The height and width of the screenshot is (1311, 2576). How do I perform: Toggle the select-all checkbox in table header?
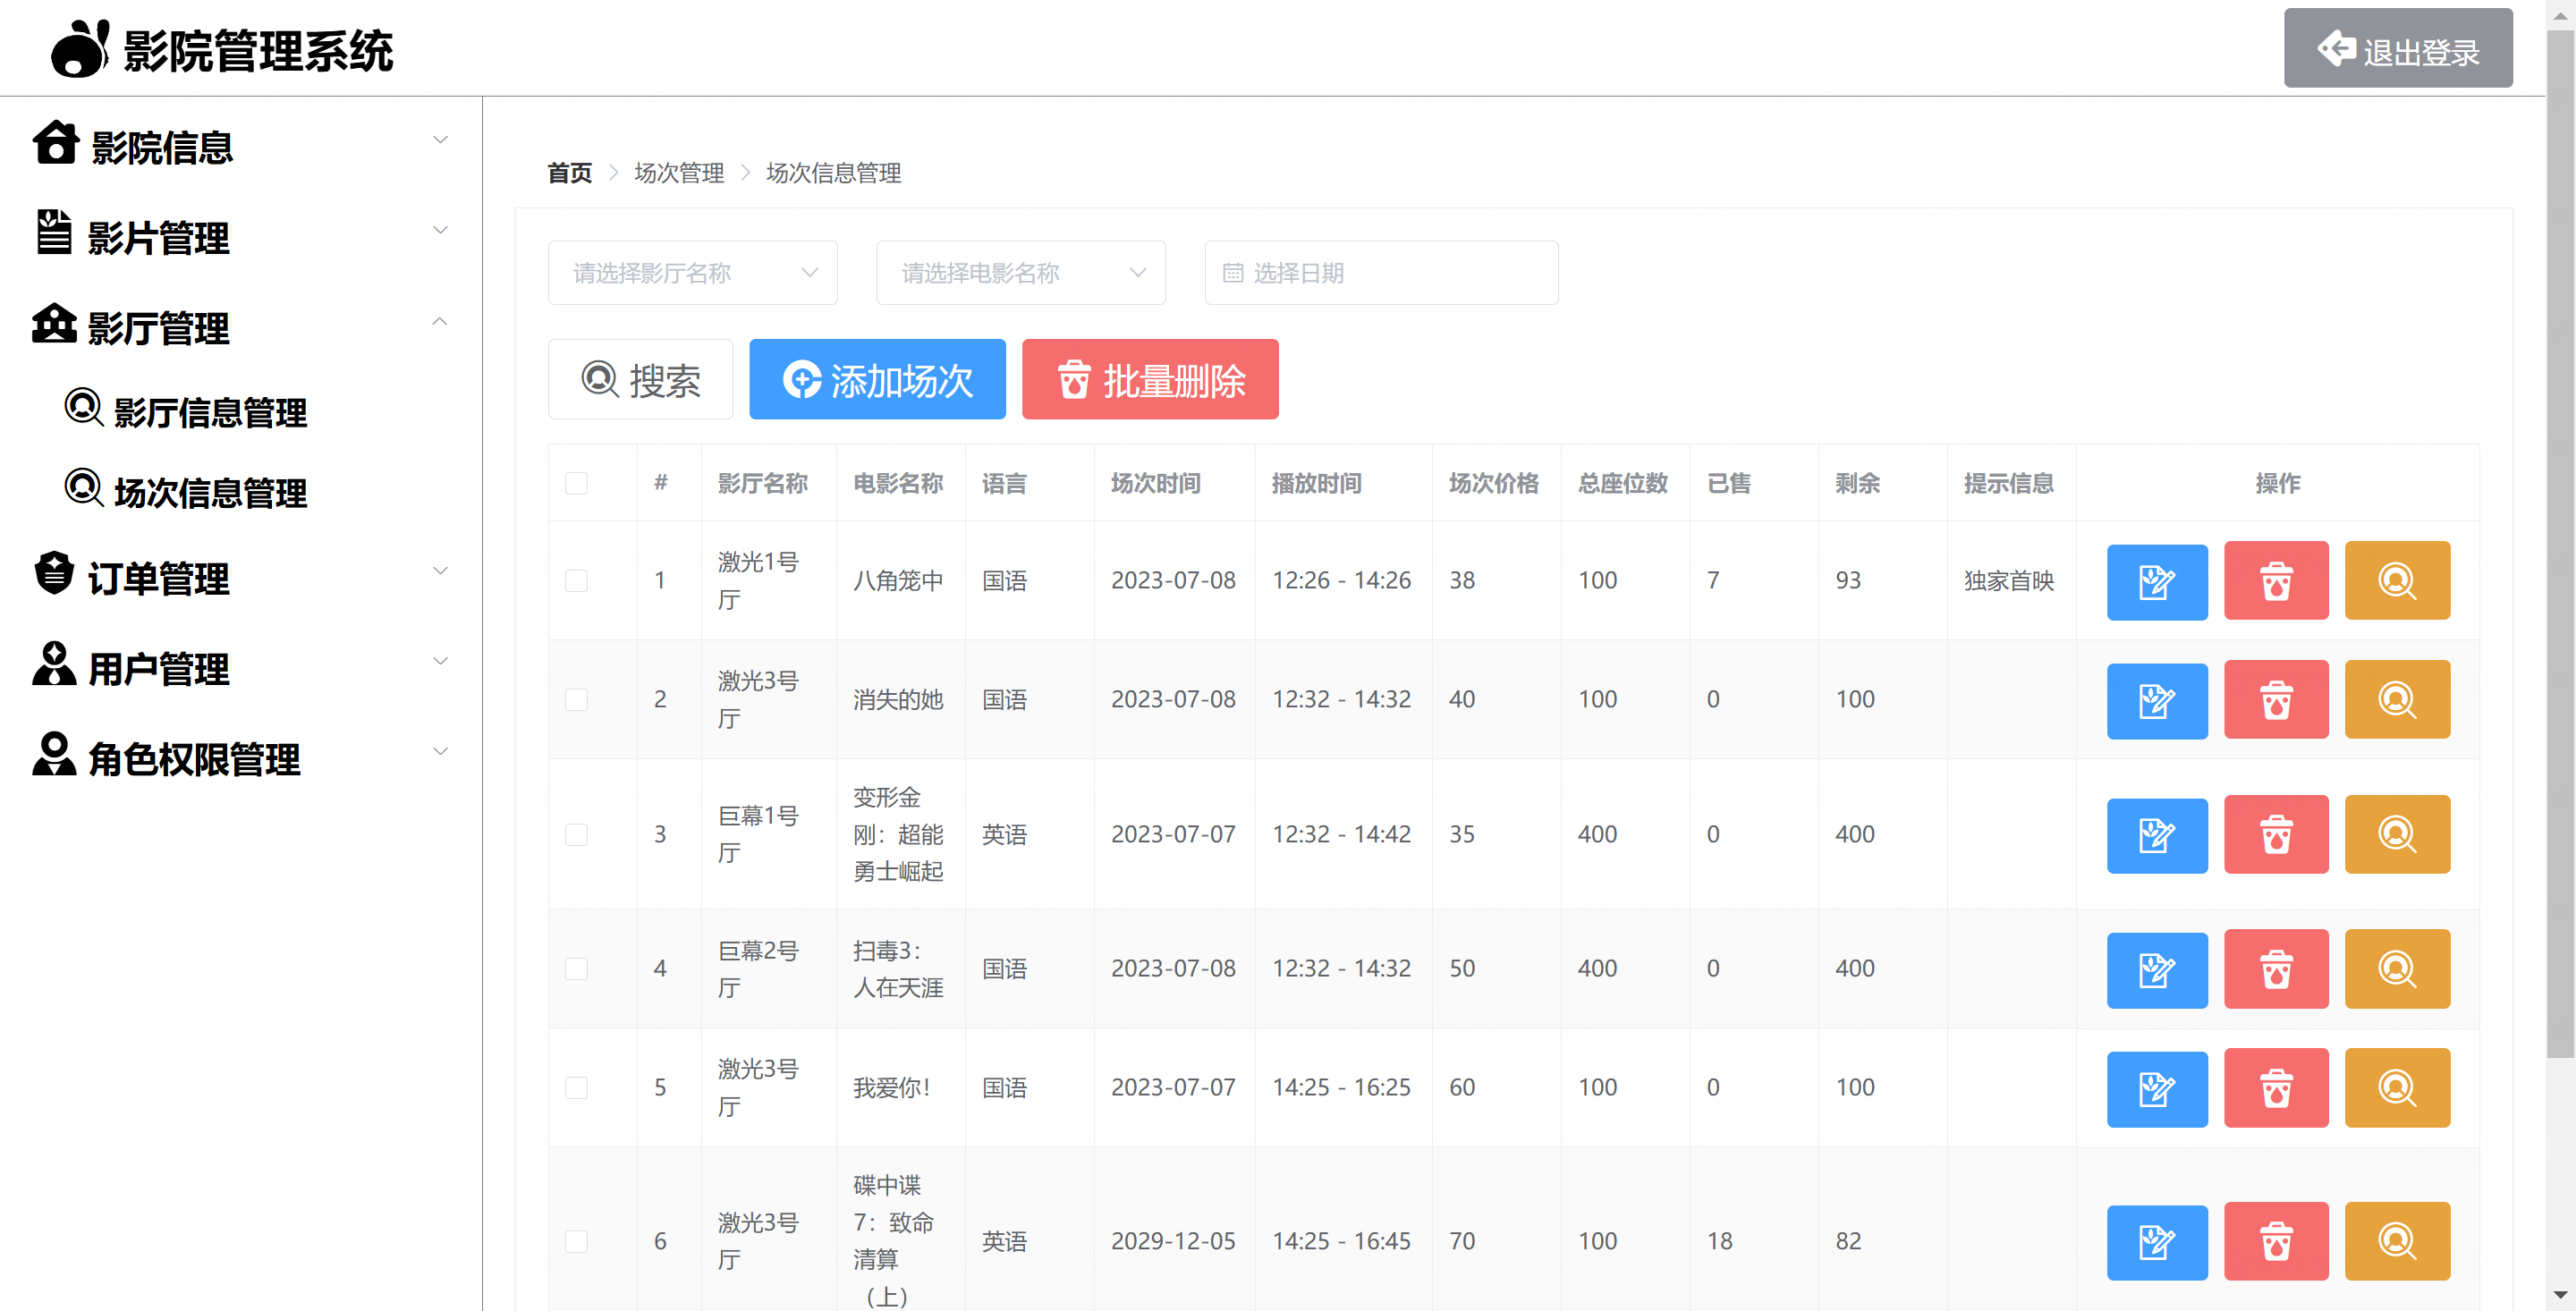point(576,484)
